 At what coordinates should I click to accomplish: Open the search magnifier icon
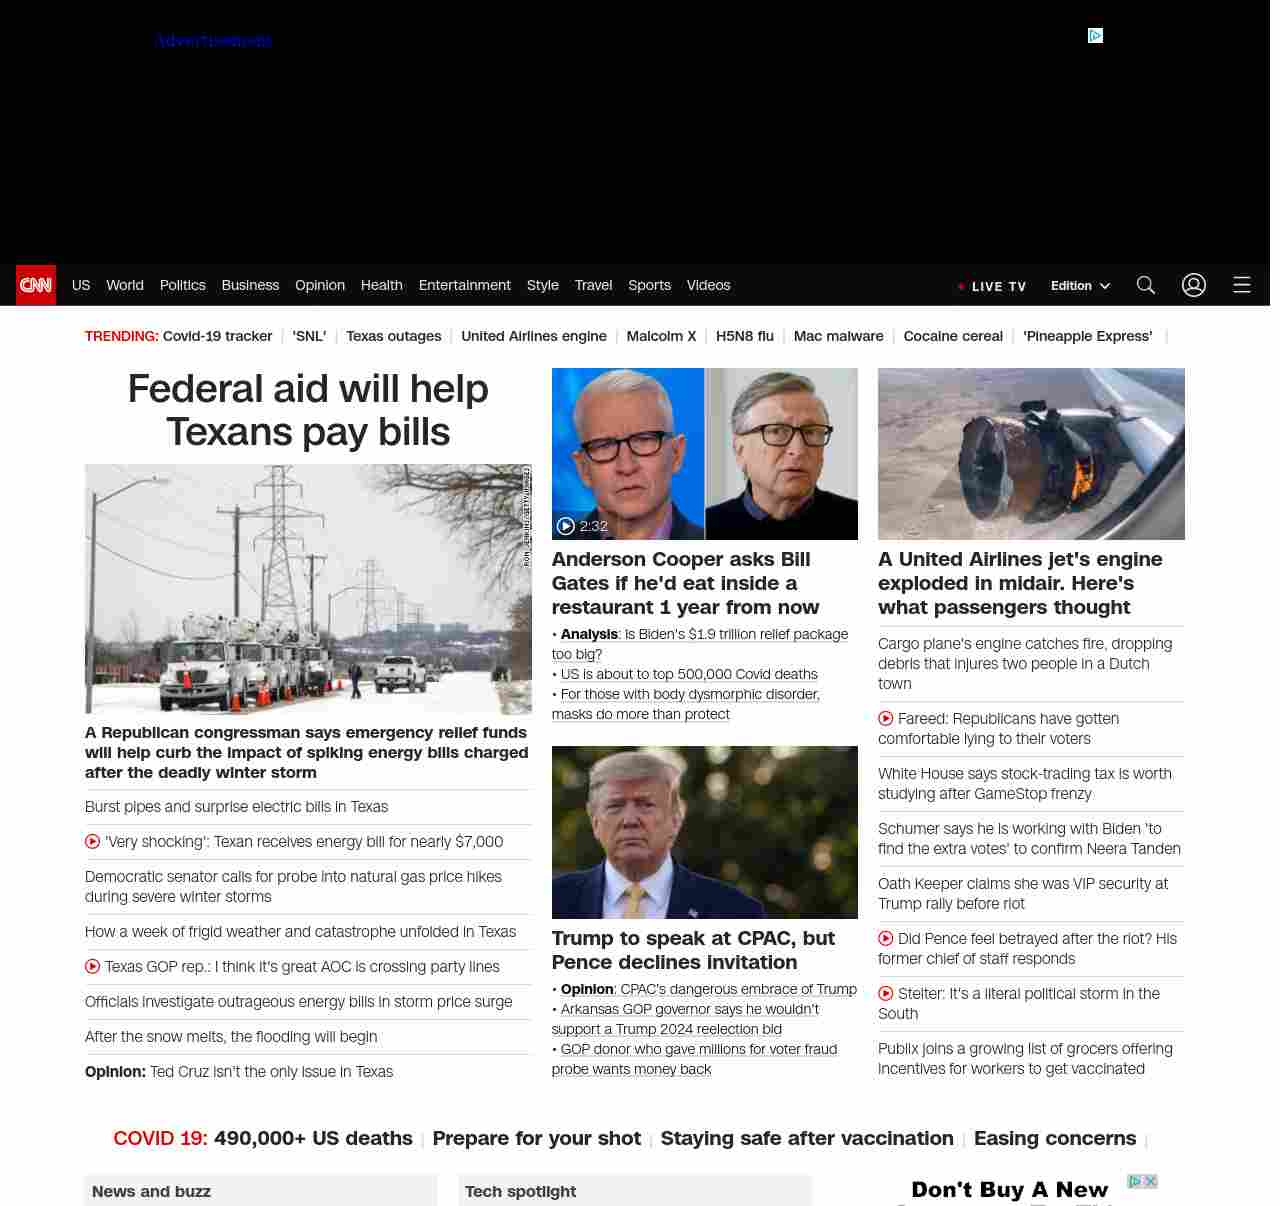coord(1145,285)
